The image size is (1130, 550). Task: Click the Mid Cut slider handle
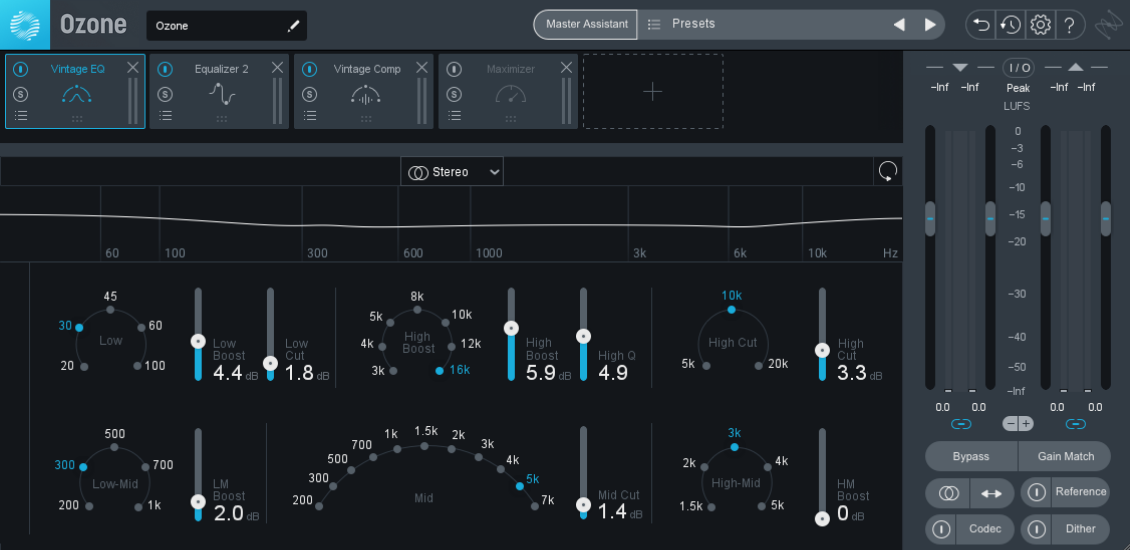point(583,505)
